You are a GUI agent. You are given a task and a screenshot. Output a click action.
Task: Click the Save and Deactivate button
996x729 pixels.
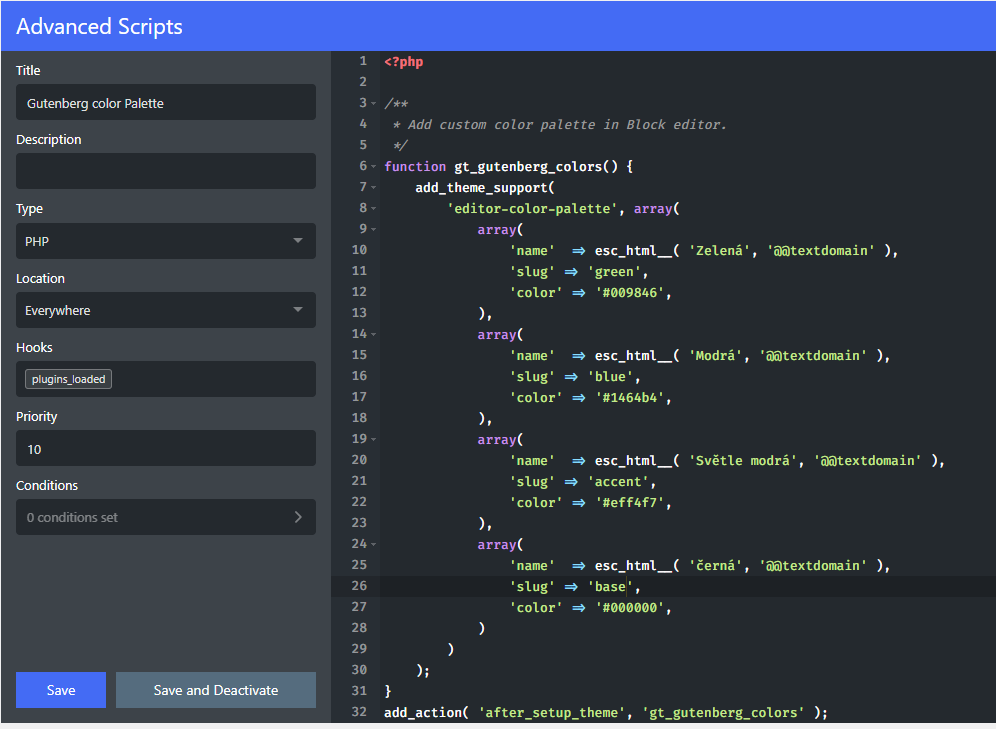click(x=216, y=690)
